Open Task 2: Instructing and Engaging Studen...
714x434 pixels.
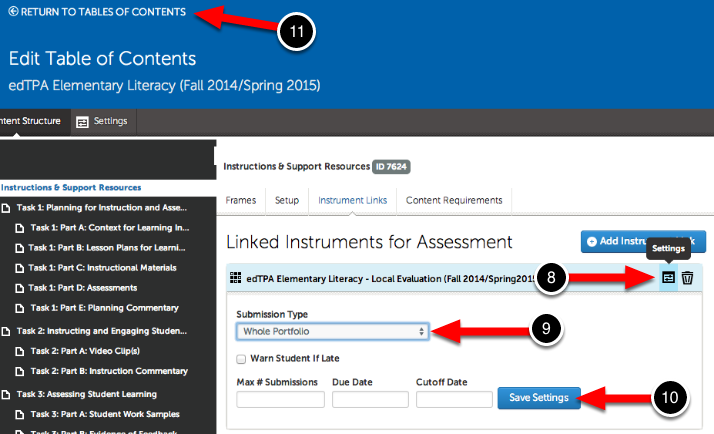[102, 331]
